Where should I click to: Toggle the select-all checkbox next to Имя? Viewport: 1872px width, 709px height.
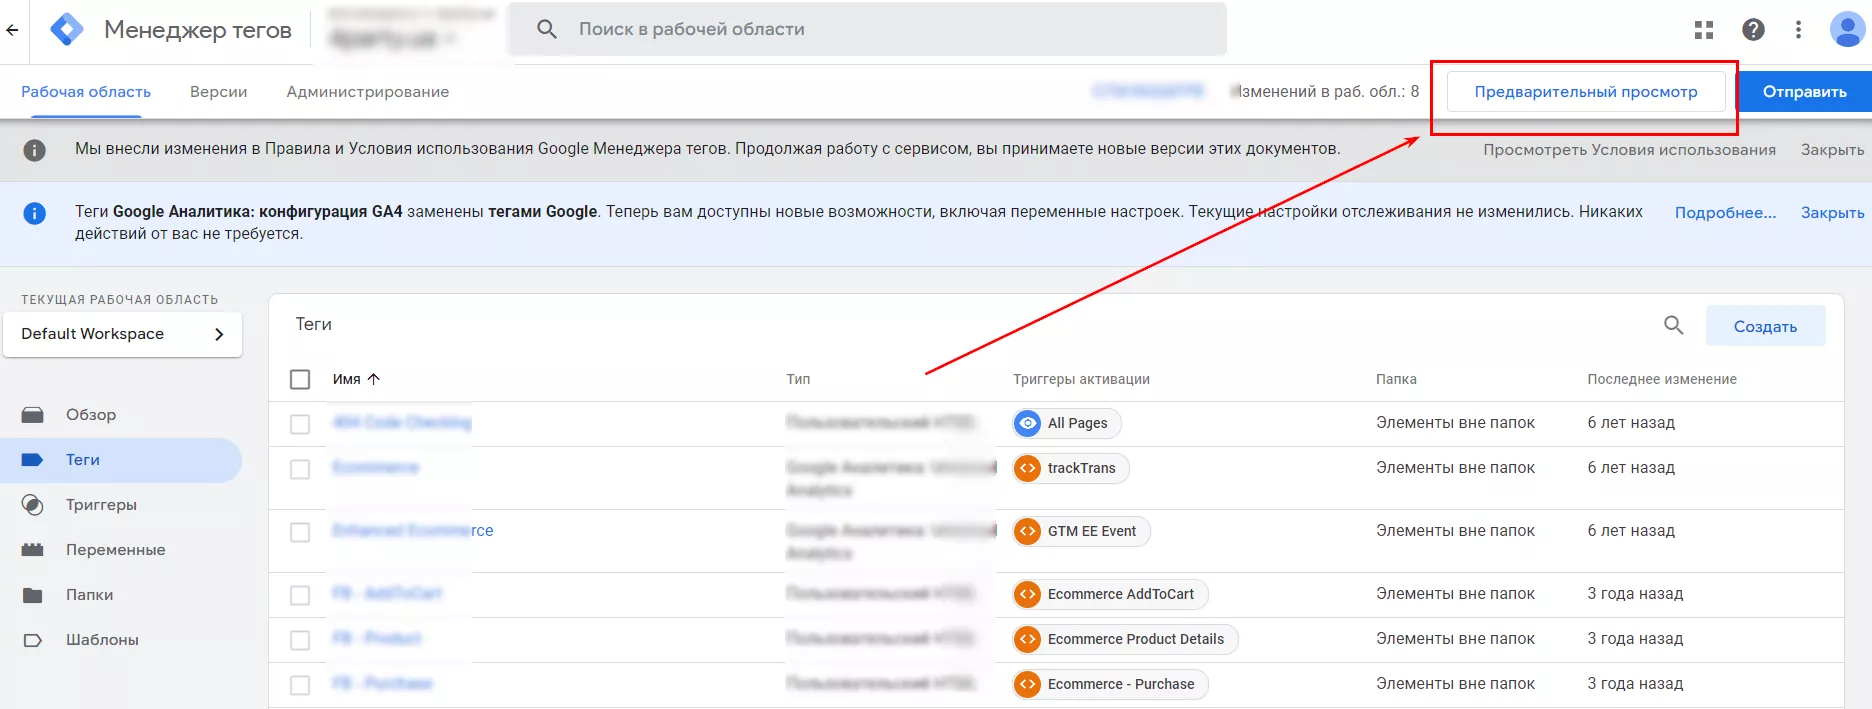(300, 380)
